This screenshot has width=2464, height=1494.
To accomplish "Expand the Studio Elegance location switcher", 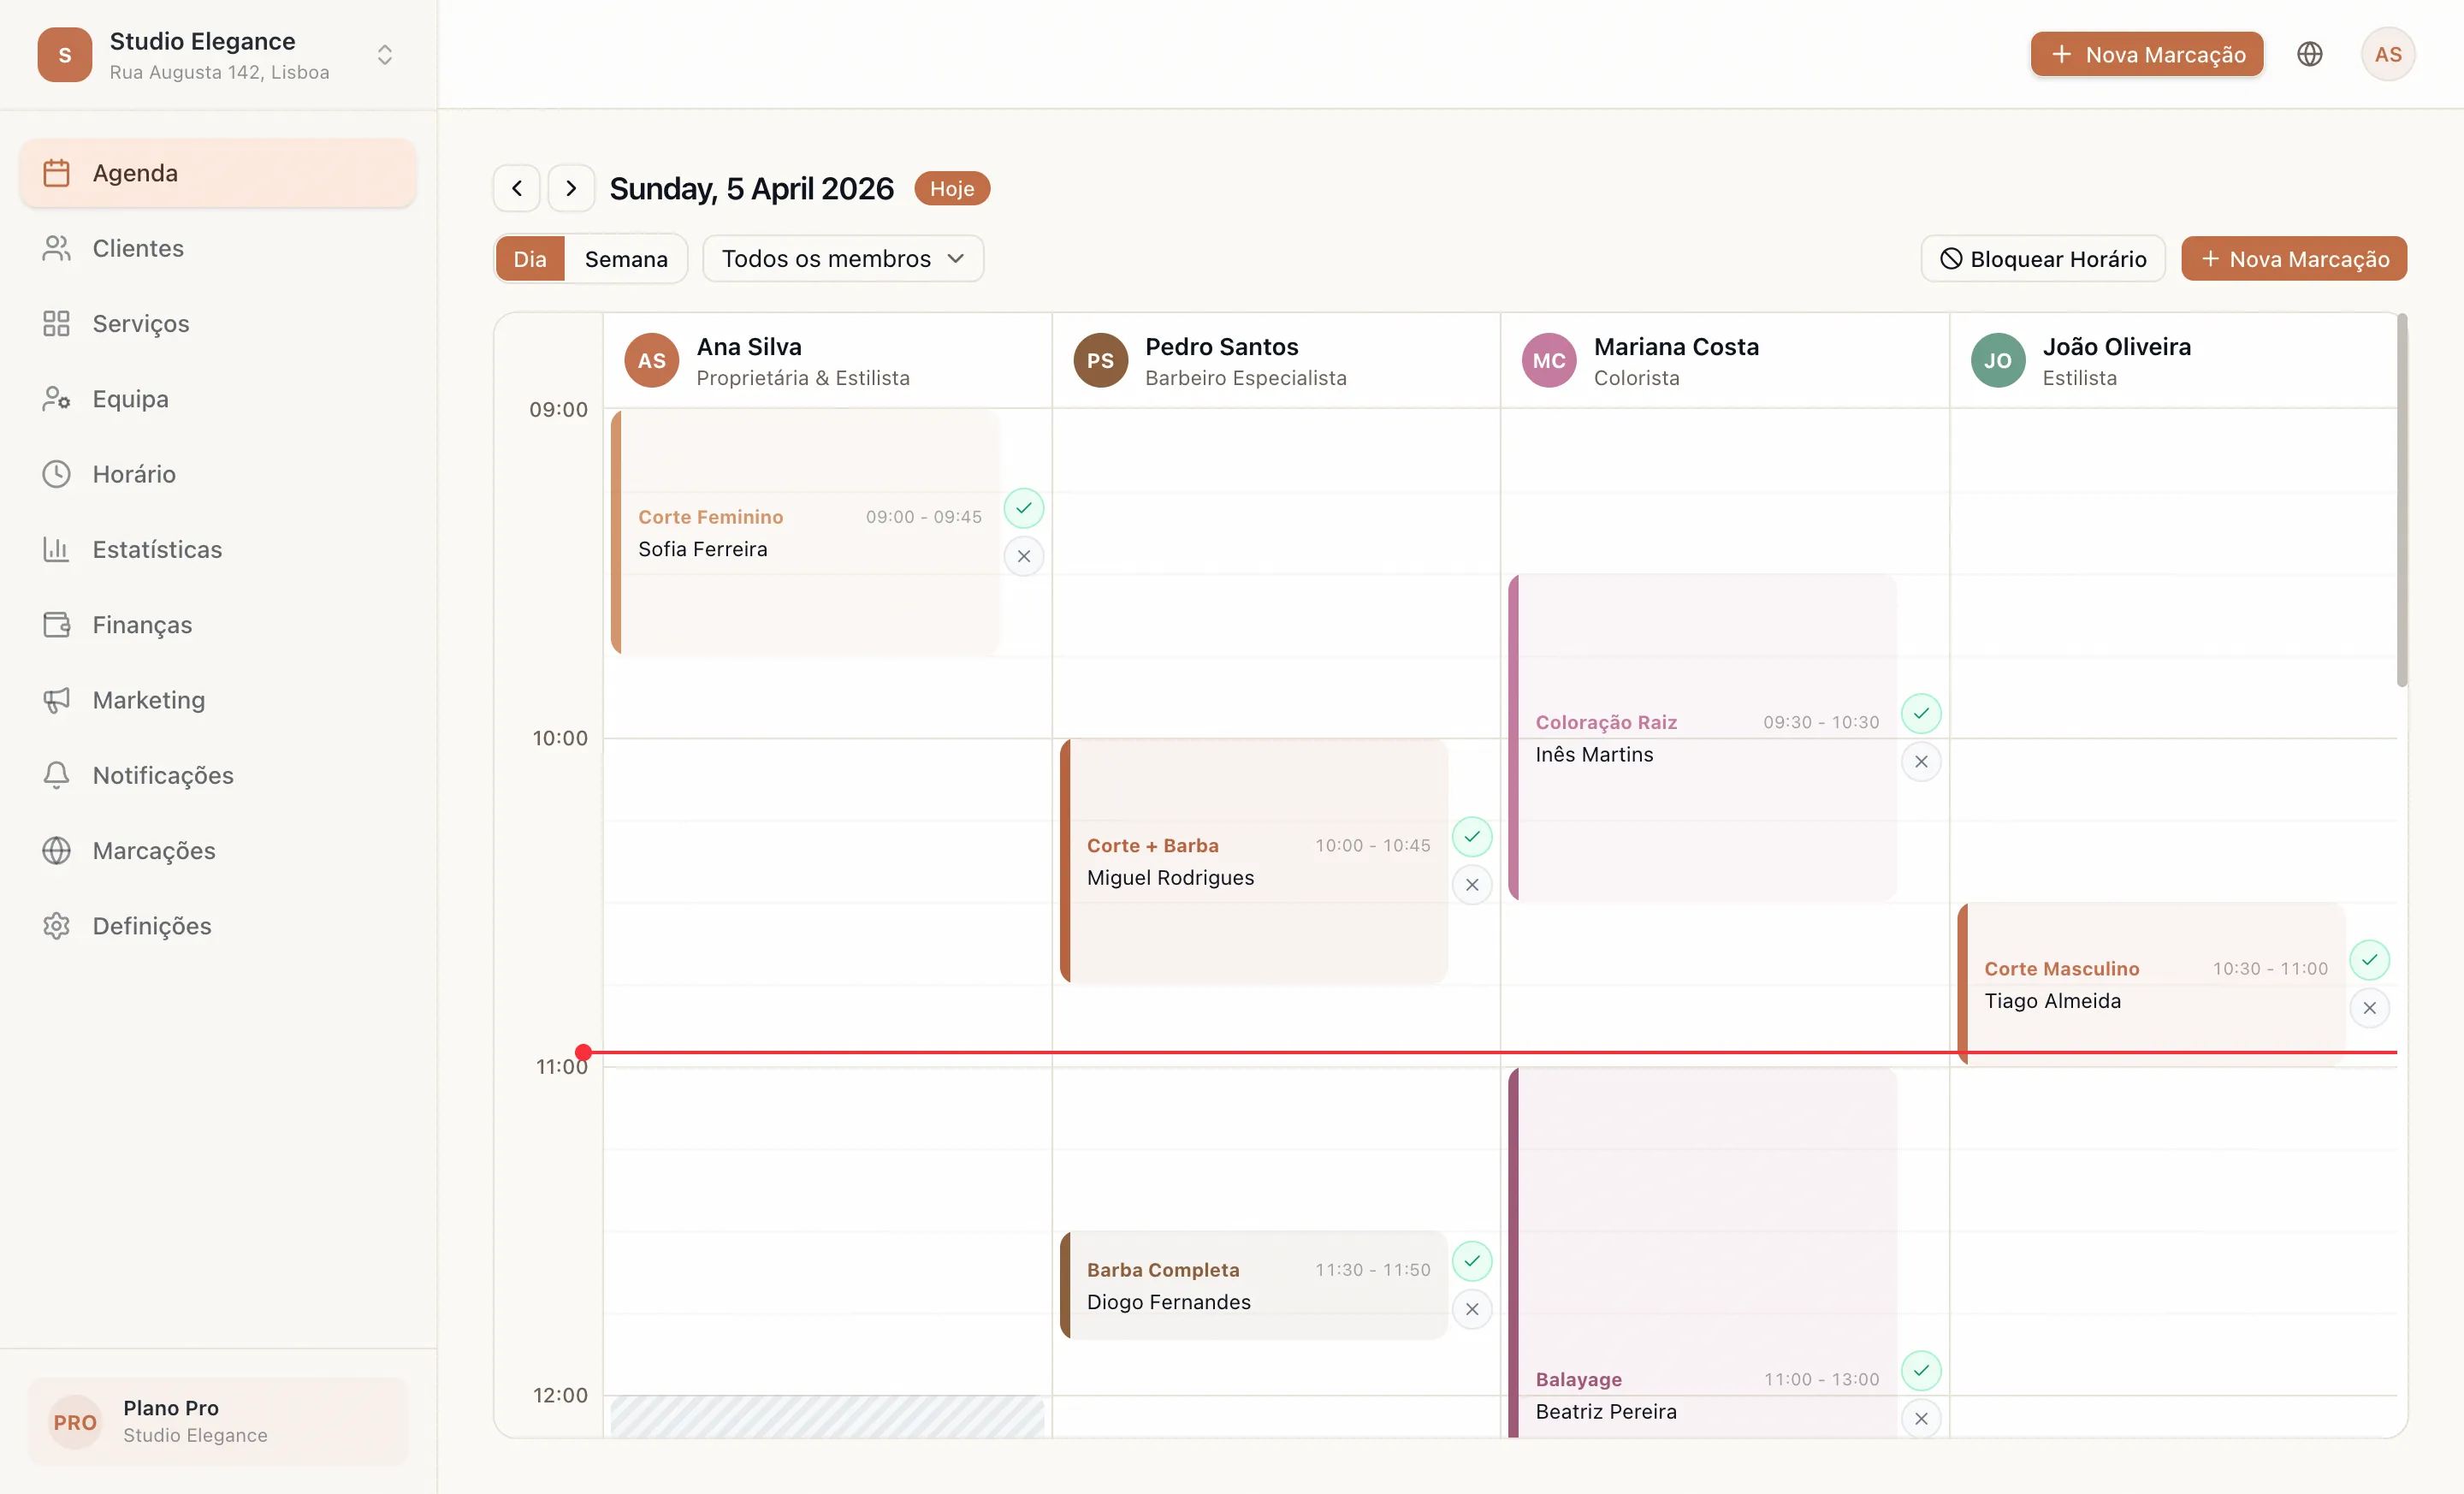I will pyautogui.click(x=385, y=54).
